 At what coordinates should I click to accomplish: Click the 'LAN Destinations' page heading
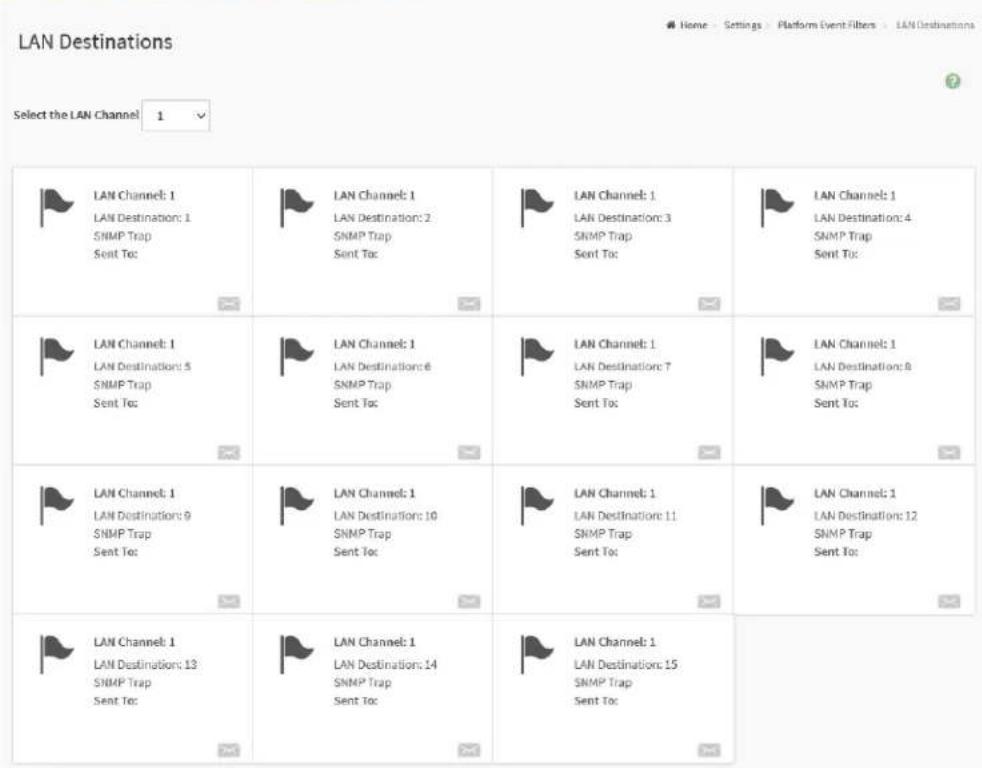pyautogui.click(x=95, y=42)
